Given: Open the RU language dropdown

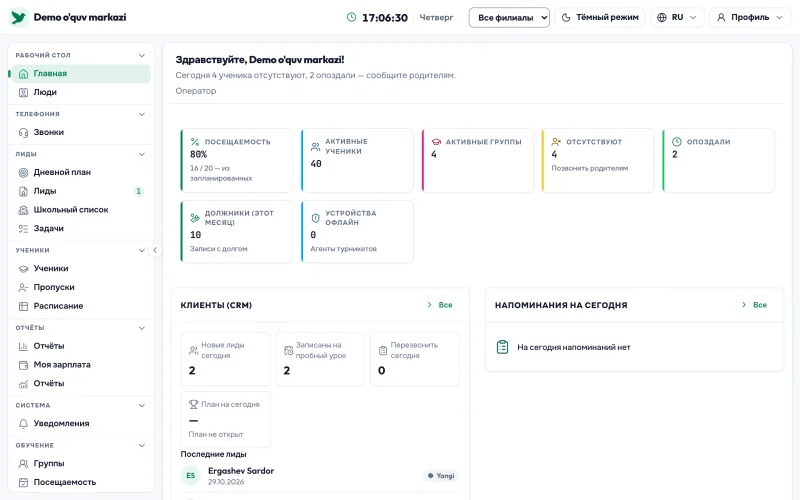Looking at the screenshot, I should point(677,17).
